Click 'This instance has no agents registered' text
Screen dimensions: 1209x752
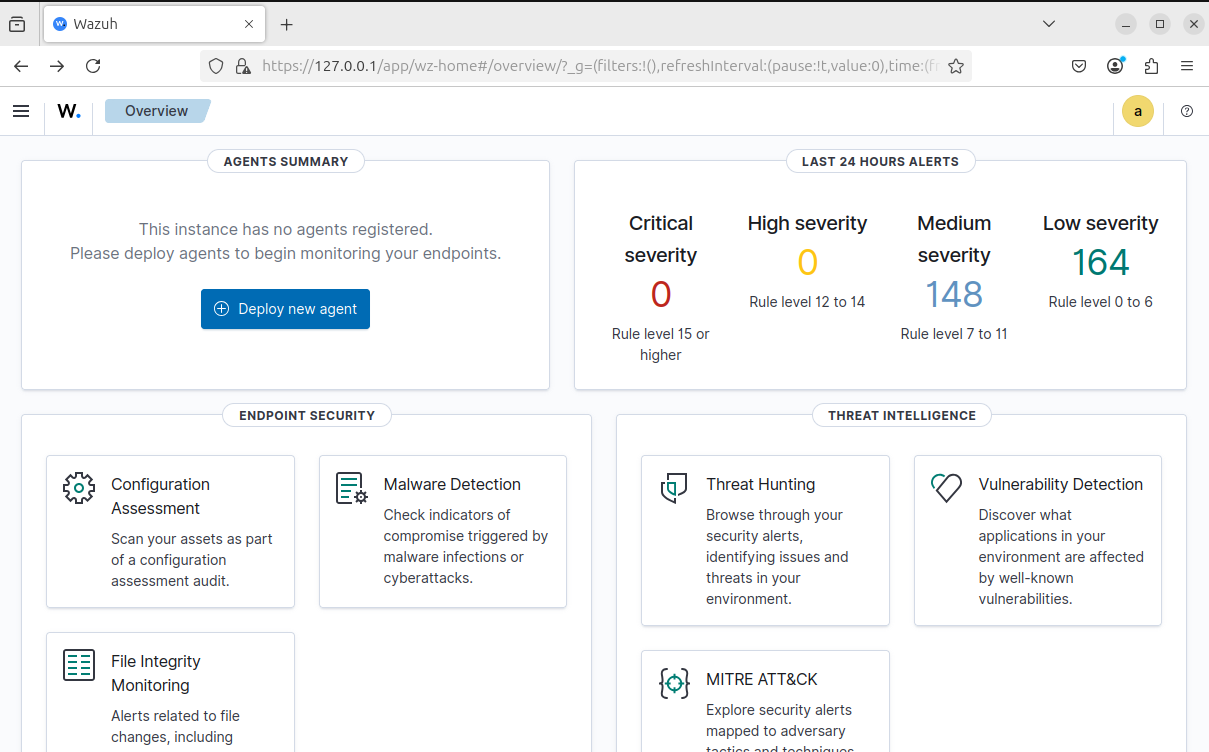[x=286, y=229]
